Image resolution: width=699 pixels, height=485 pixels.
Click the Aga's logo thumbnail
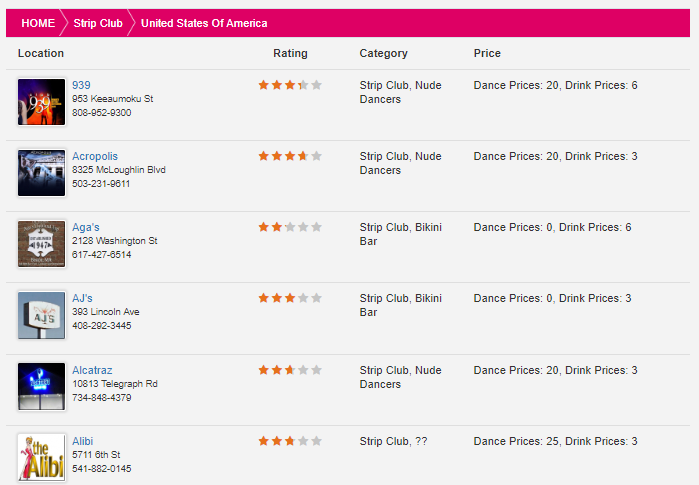click(x=41, y=244)
